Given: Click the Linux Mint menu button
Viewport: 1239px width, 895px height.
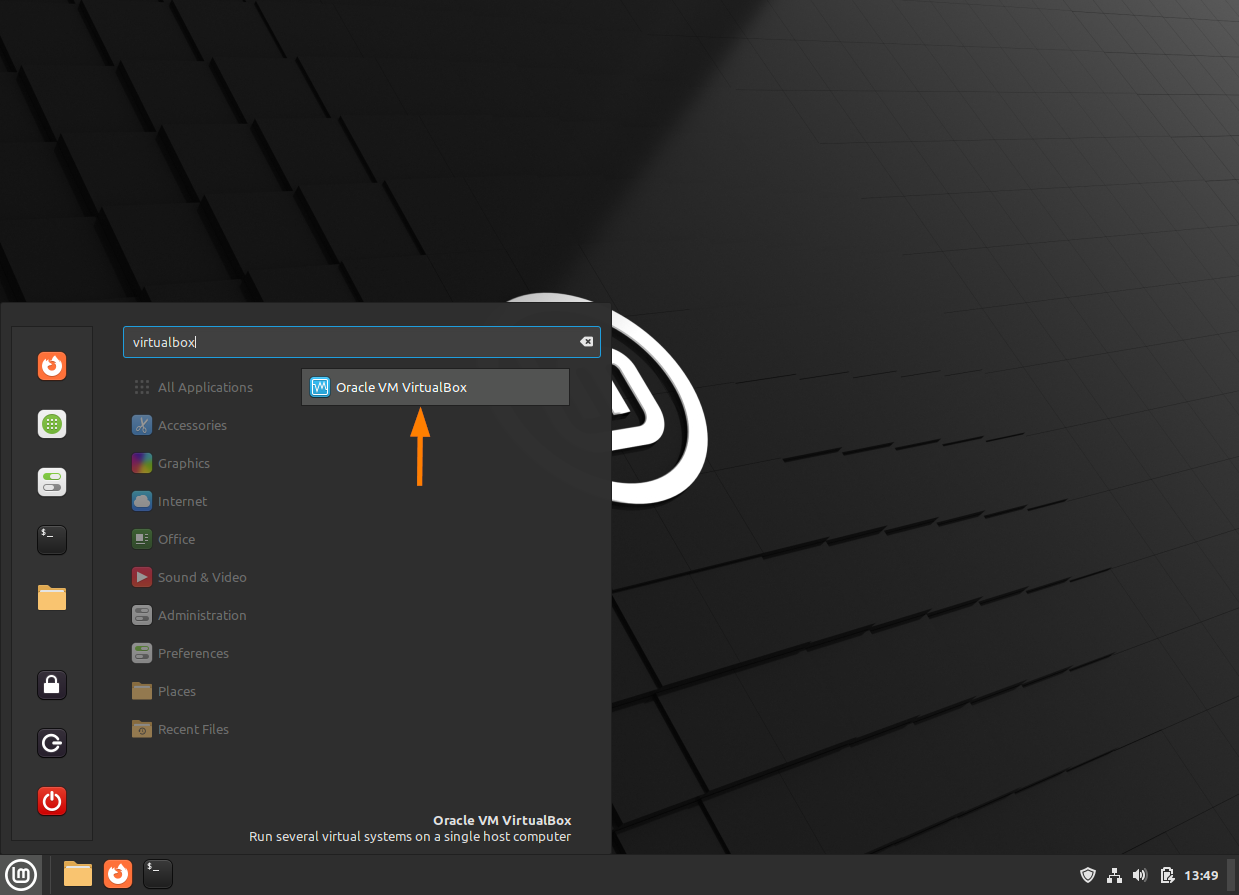Looking at the screenshot, I should pos(23,875).
